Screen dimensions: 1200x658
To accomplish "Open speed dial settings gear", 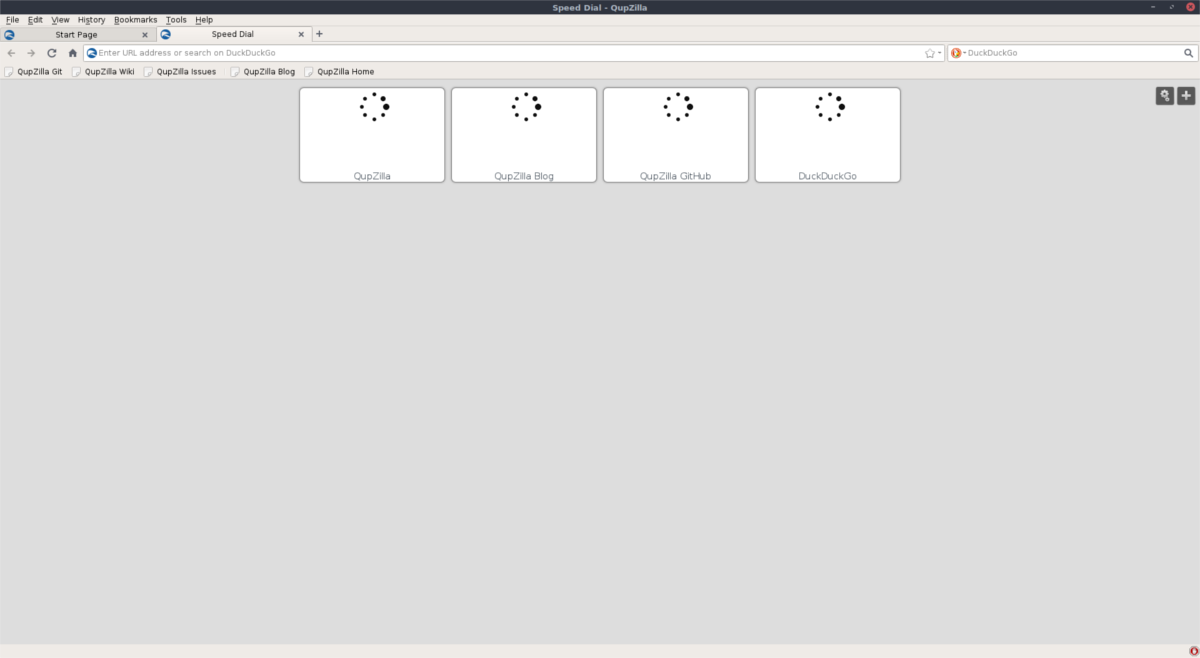I will coord(1165,96).
